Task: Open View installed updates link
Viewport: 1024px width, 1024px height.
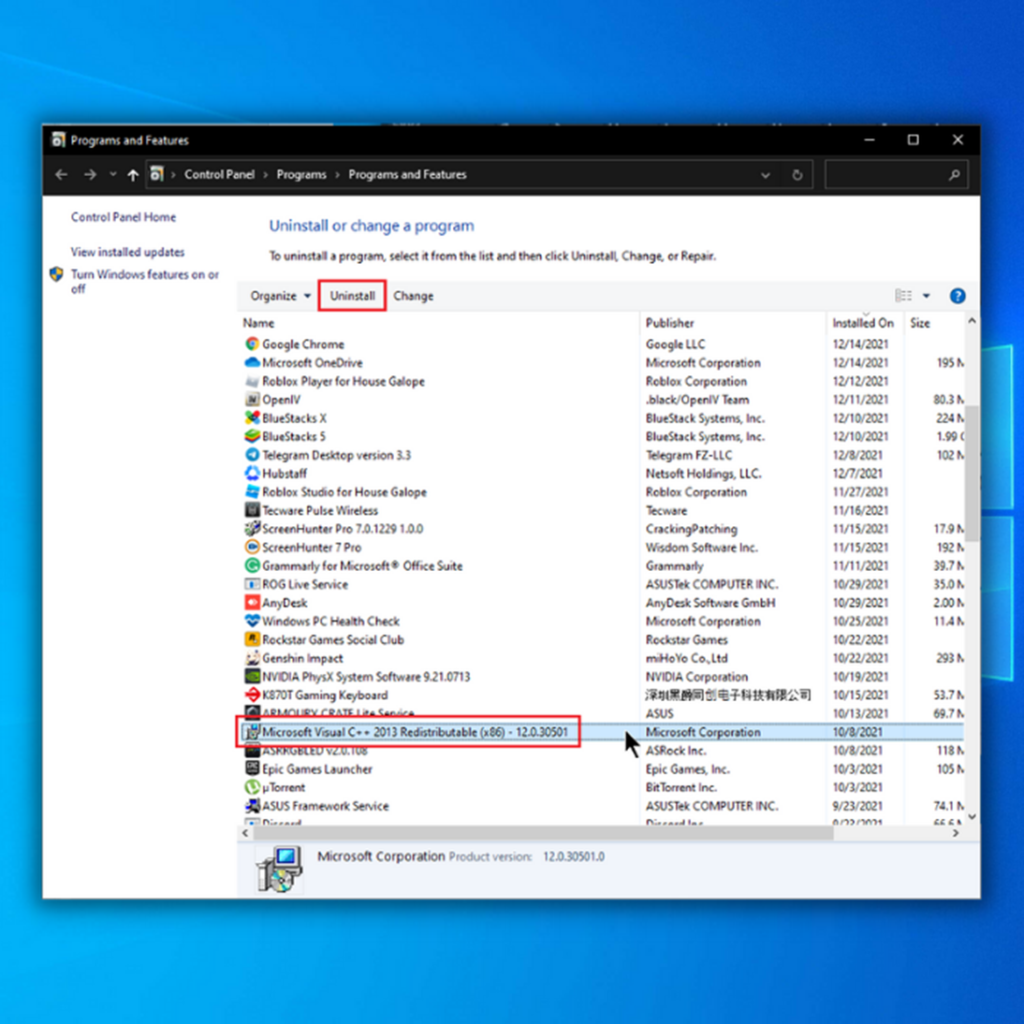Action: coord(127,252)
